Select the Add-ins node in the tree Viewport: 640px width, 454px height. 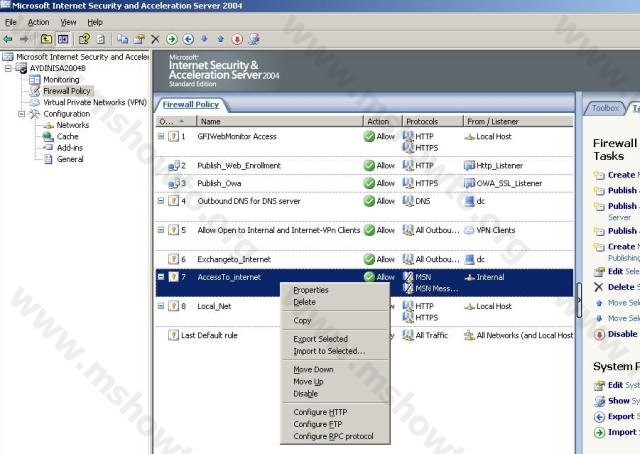pyautogui.click(x=69, y=148)
